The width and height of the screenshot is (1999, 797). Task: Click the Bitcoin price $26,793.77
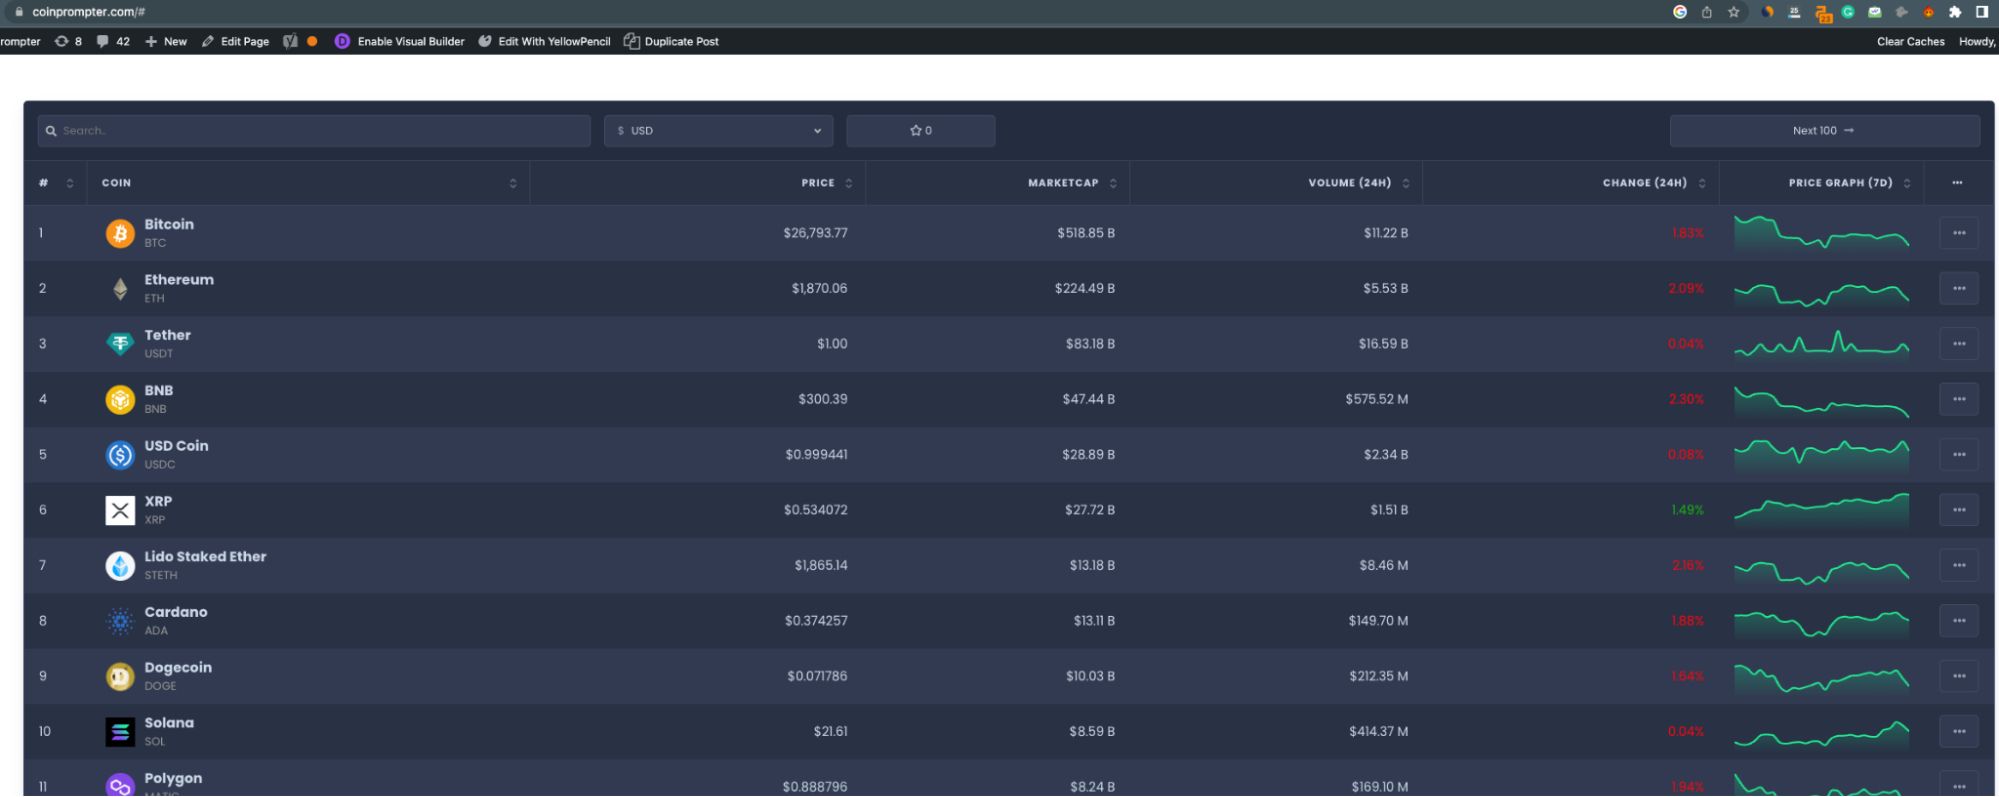point(815,234)
